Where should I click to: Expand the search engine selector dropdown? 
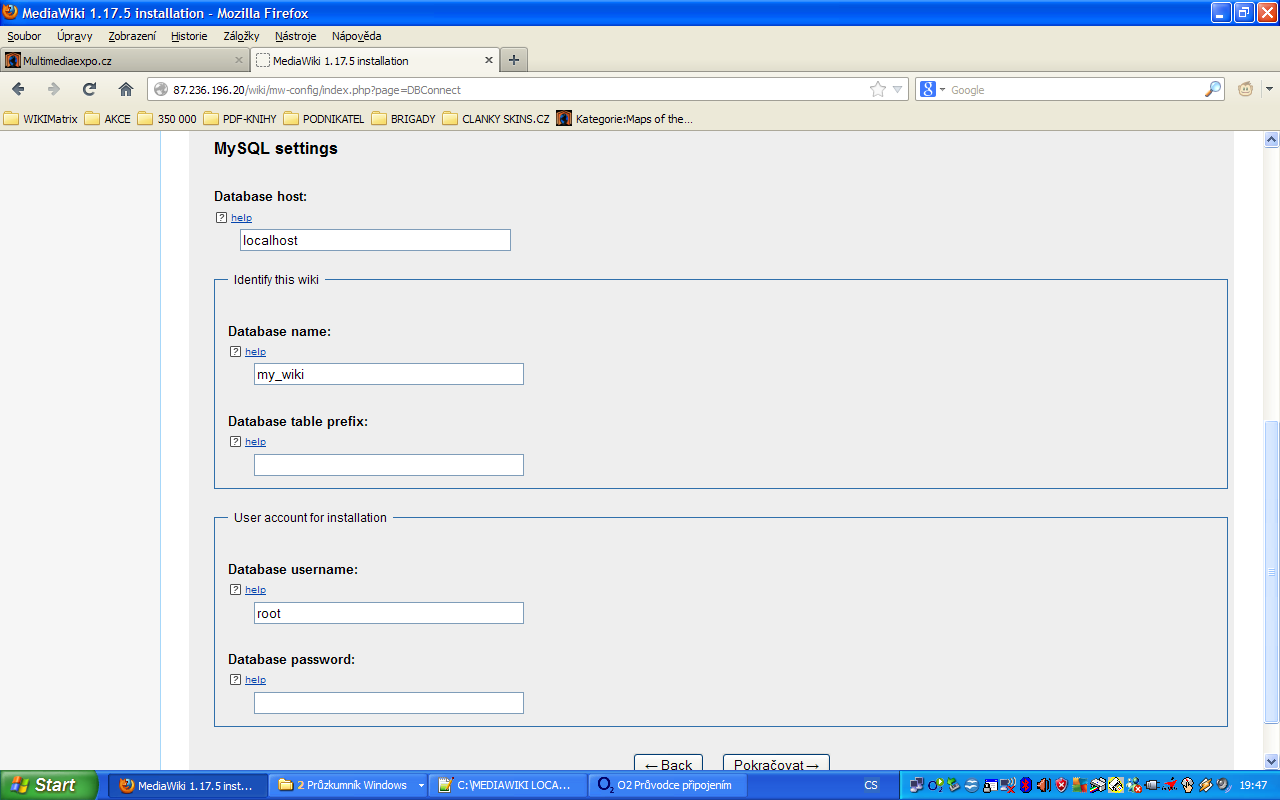point(942,89)
